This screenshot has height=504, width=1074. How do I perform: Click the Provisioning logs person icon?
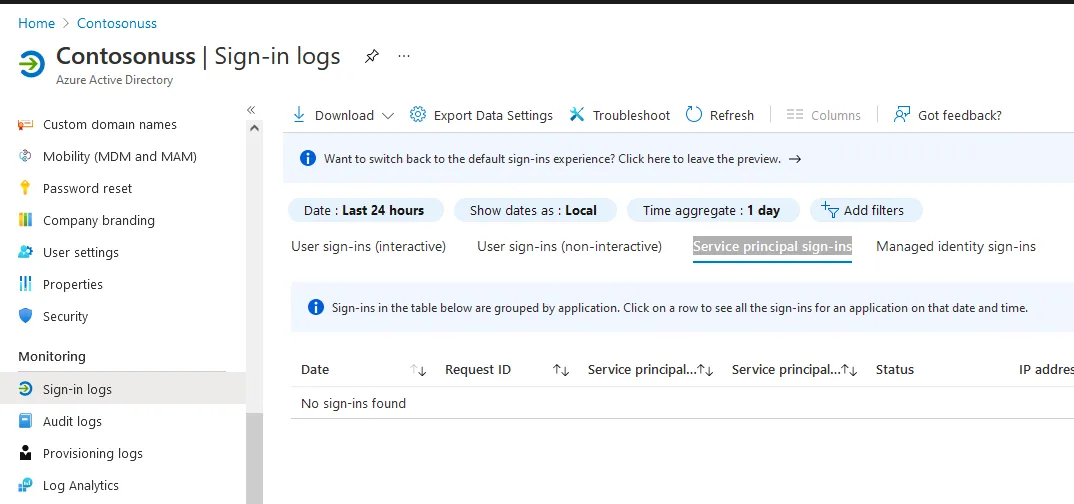[x=25, y=453]
